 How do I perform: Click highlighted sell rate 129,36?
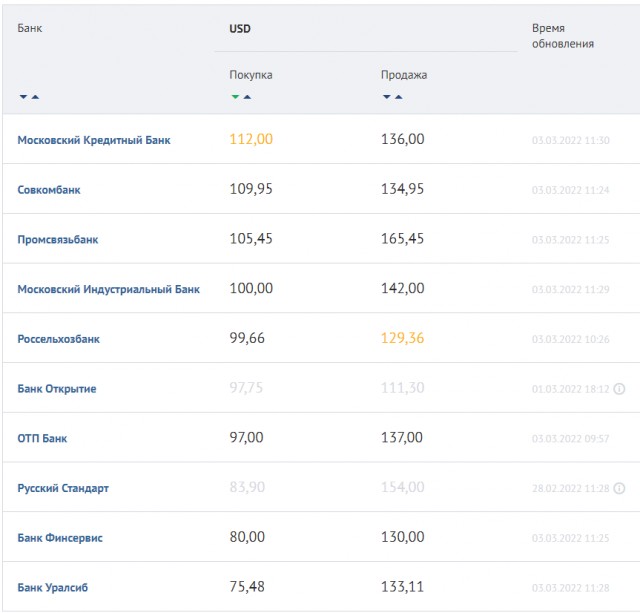point(402,338)
